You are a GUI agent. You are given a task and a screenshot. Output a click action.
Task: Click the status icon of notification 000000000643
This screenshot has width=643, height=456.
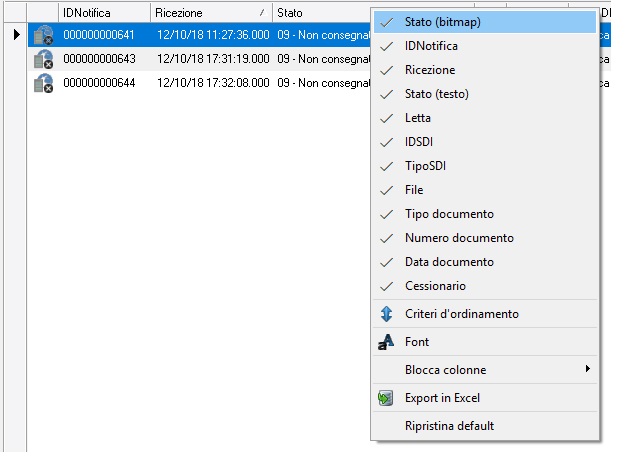coord(42,59)
